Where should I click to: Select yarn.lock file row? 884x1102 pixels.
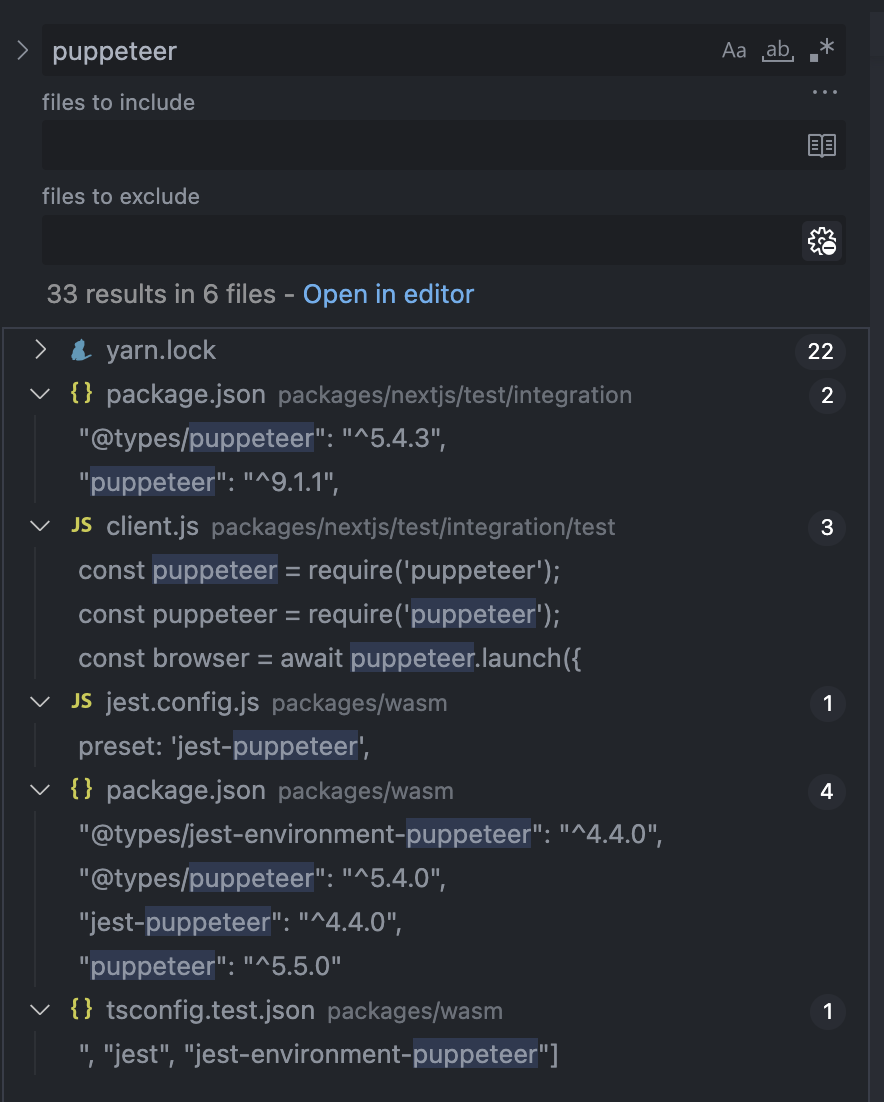tap(436, 350)
